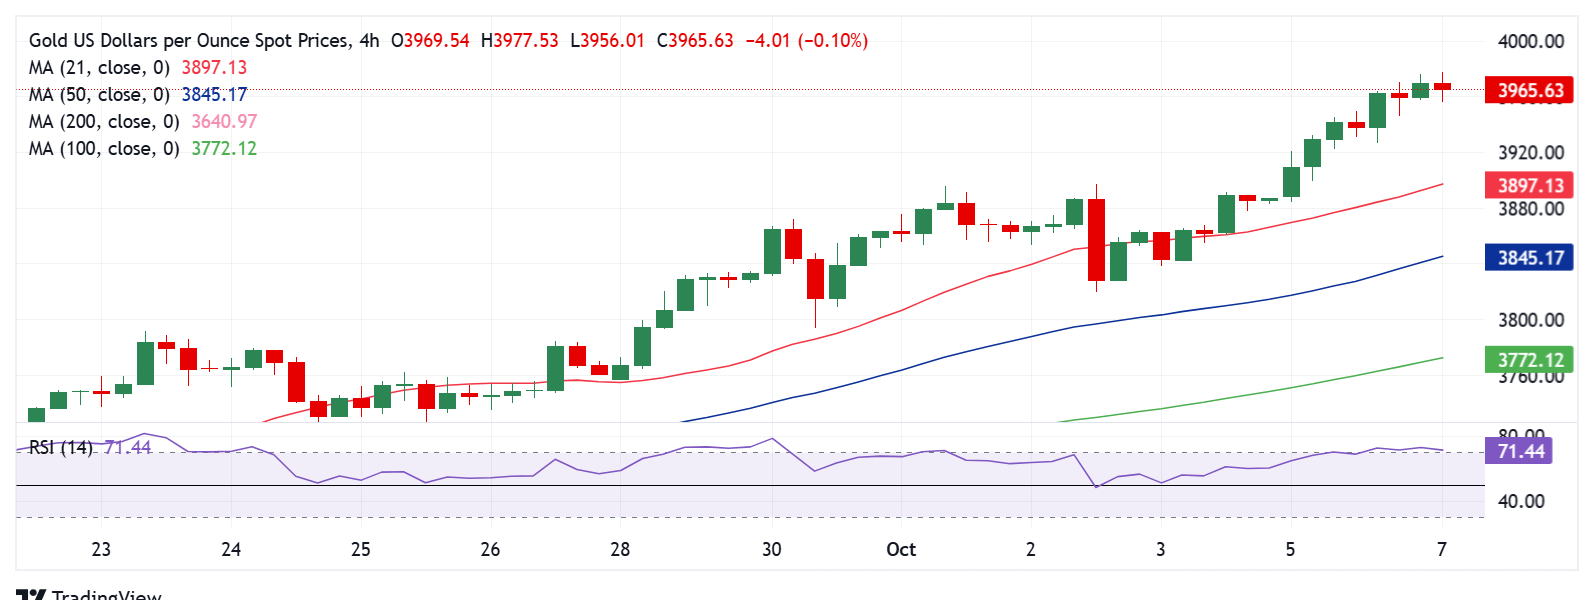Select the purple 71.44 RSI value tag

[1520, 451]
